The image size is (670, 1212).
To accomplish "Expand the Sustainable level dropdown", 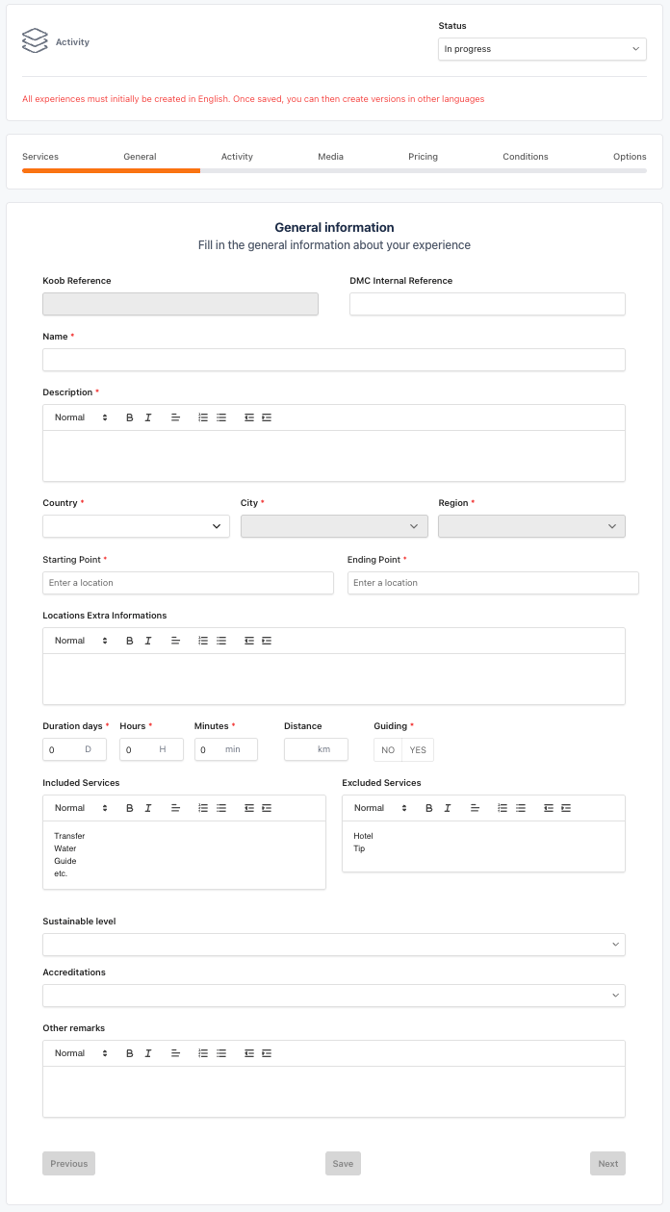I will 333,945.
